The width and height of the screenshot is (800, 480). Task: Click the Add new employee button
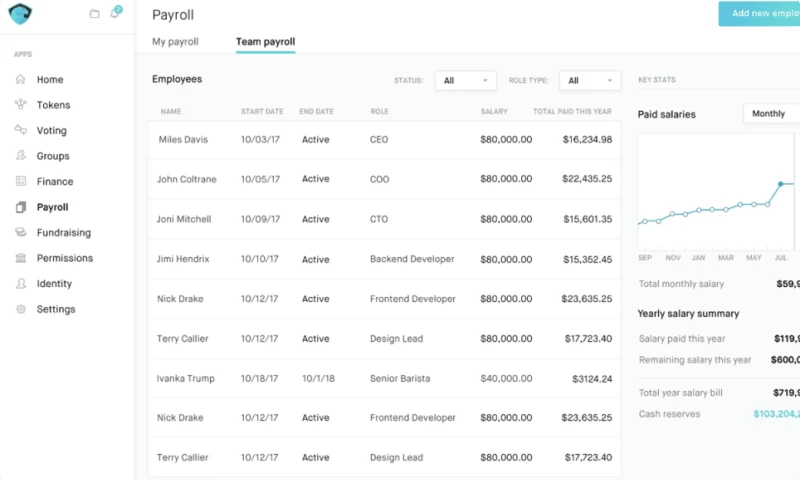(759, 14)
